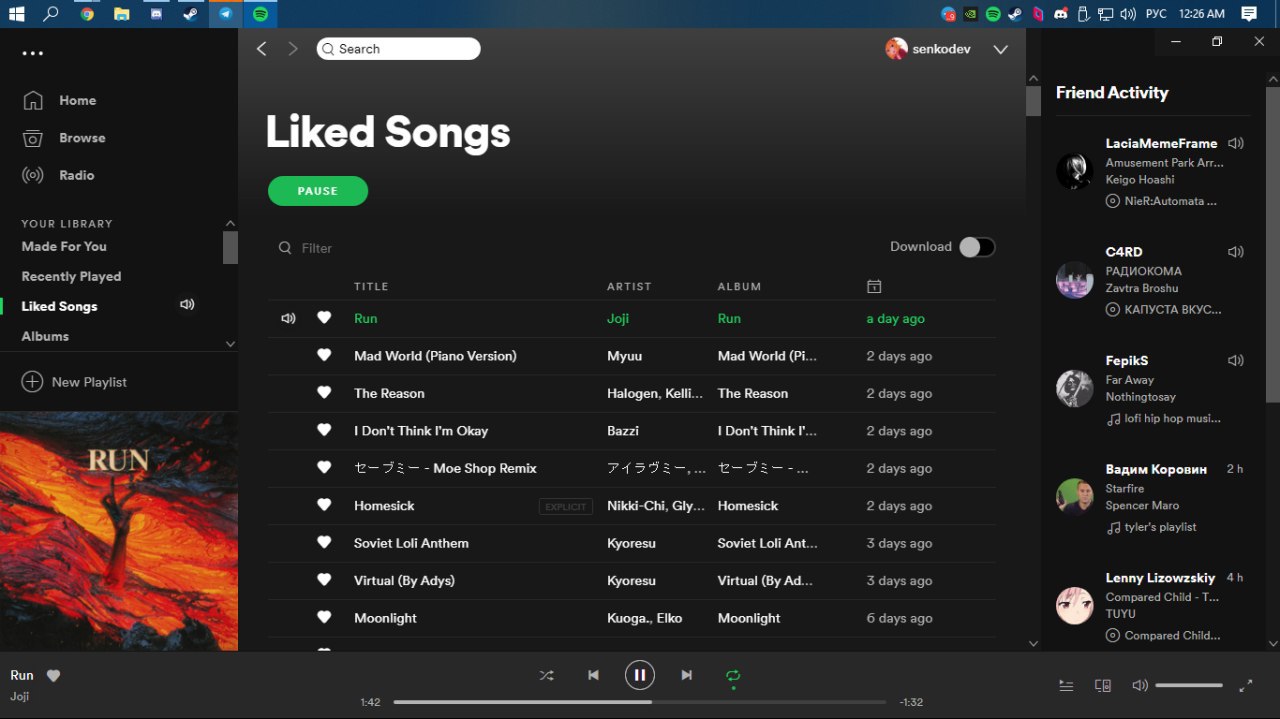
Task: Open Steam from taskbar
Action: point(189,14)
